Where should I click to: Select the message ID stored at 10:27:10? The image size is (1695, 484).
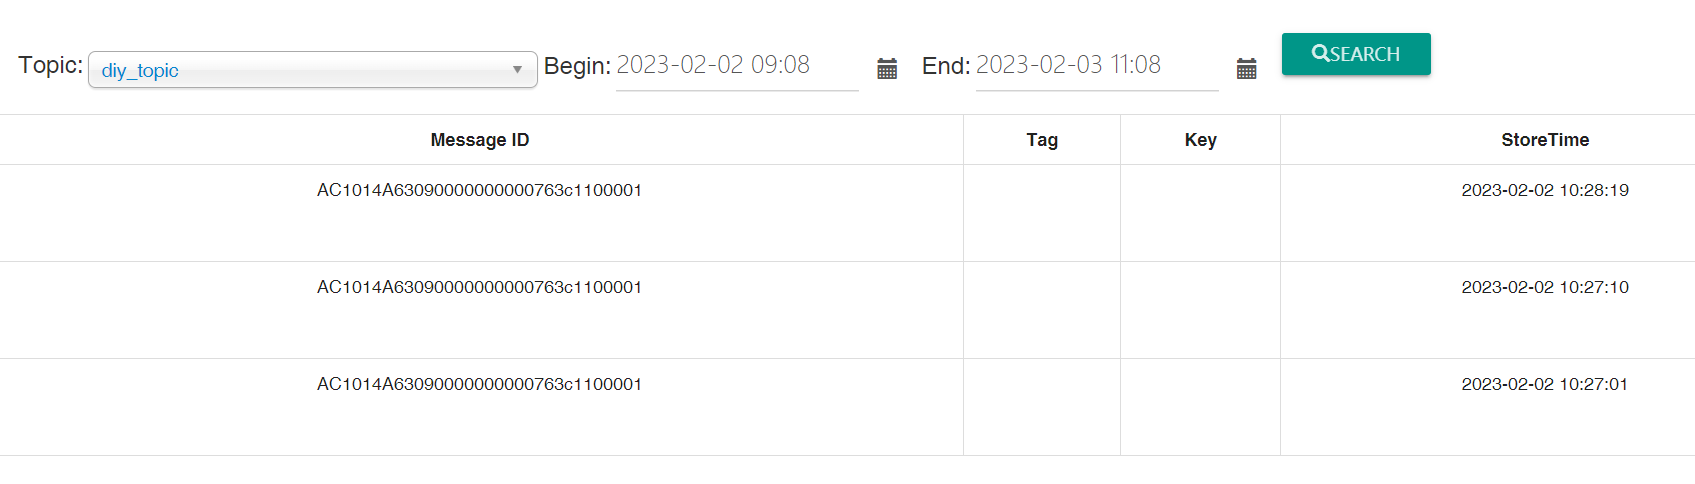pyautogui.click(x=479, y=287)
